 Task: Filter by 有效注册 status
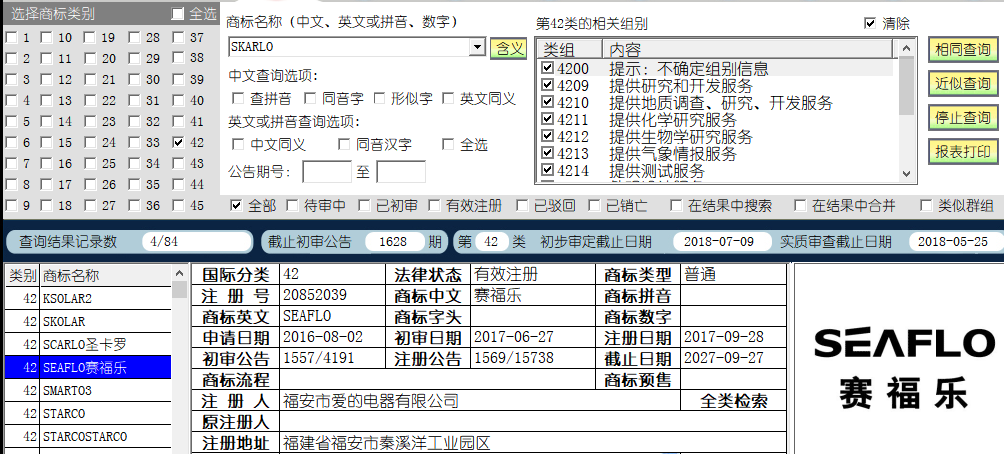[434, 206]
